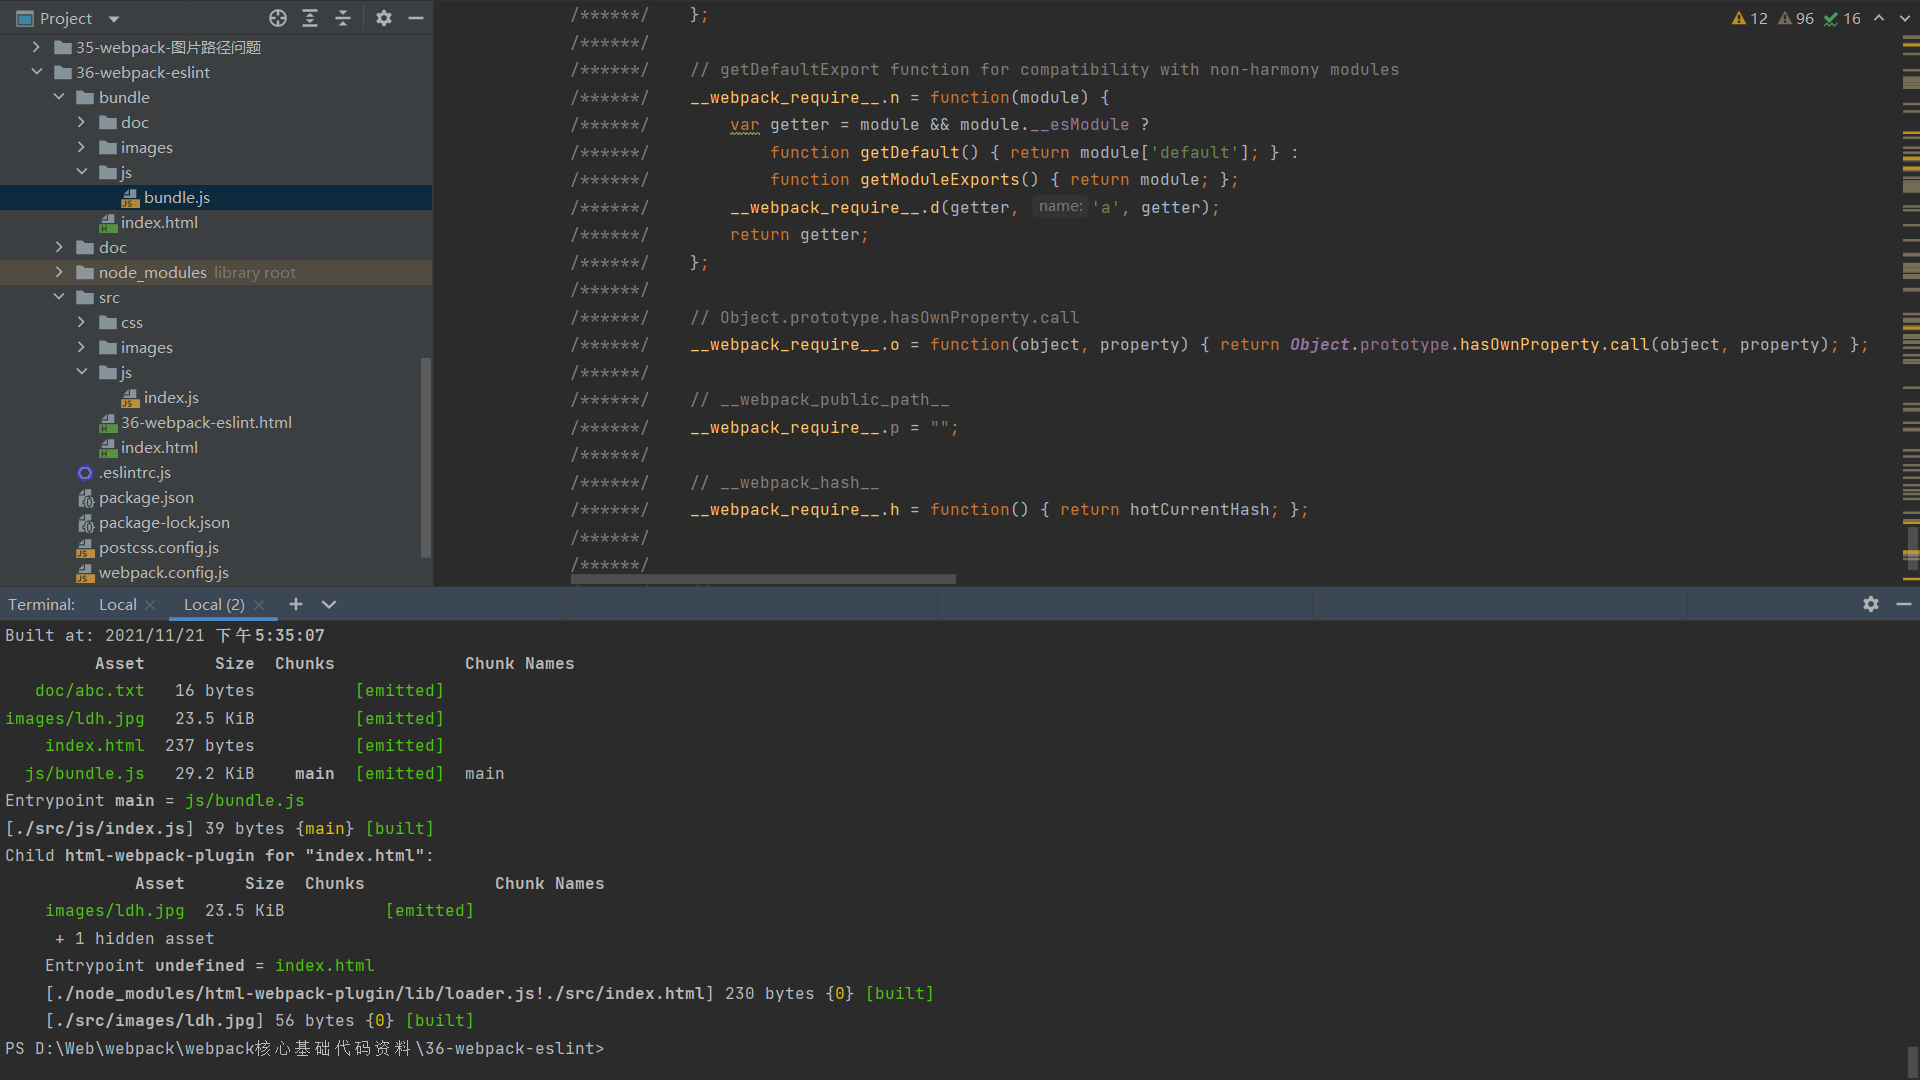Image resolution: width=1920 pixels, height=1080 pixels.
Task: Click the locate file target icon
Action: [x=278, y=18]
